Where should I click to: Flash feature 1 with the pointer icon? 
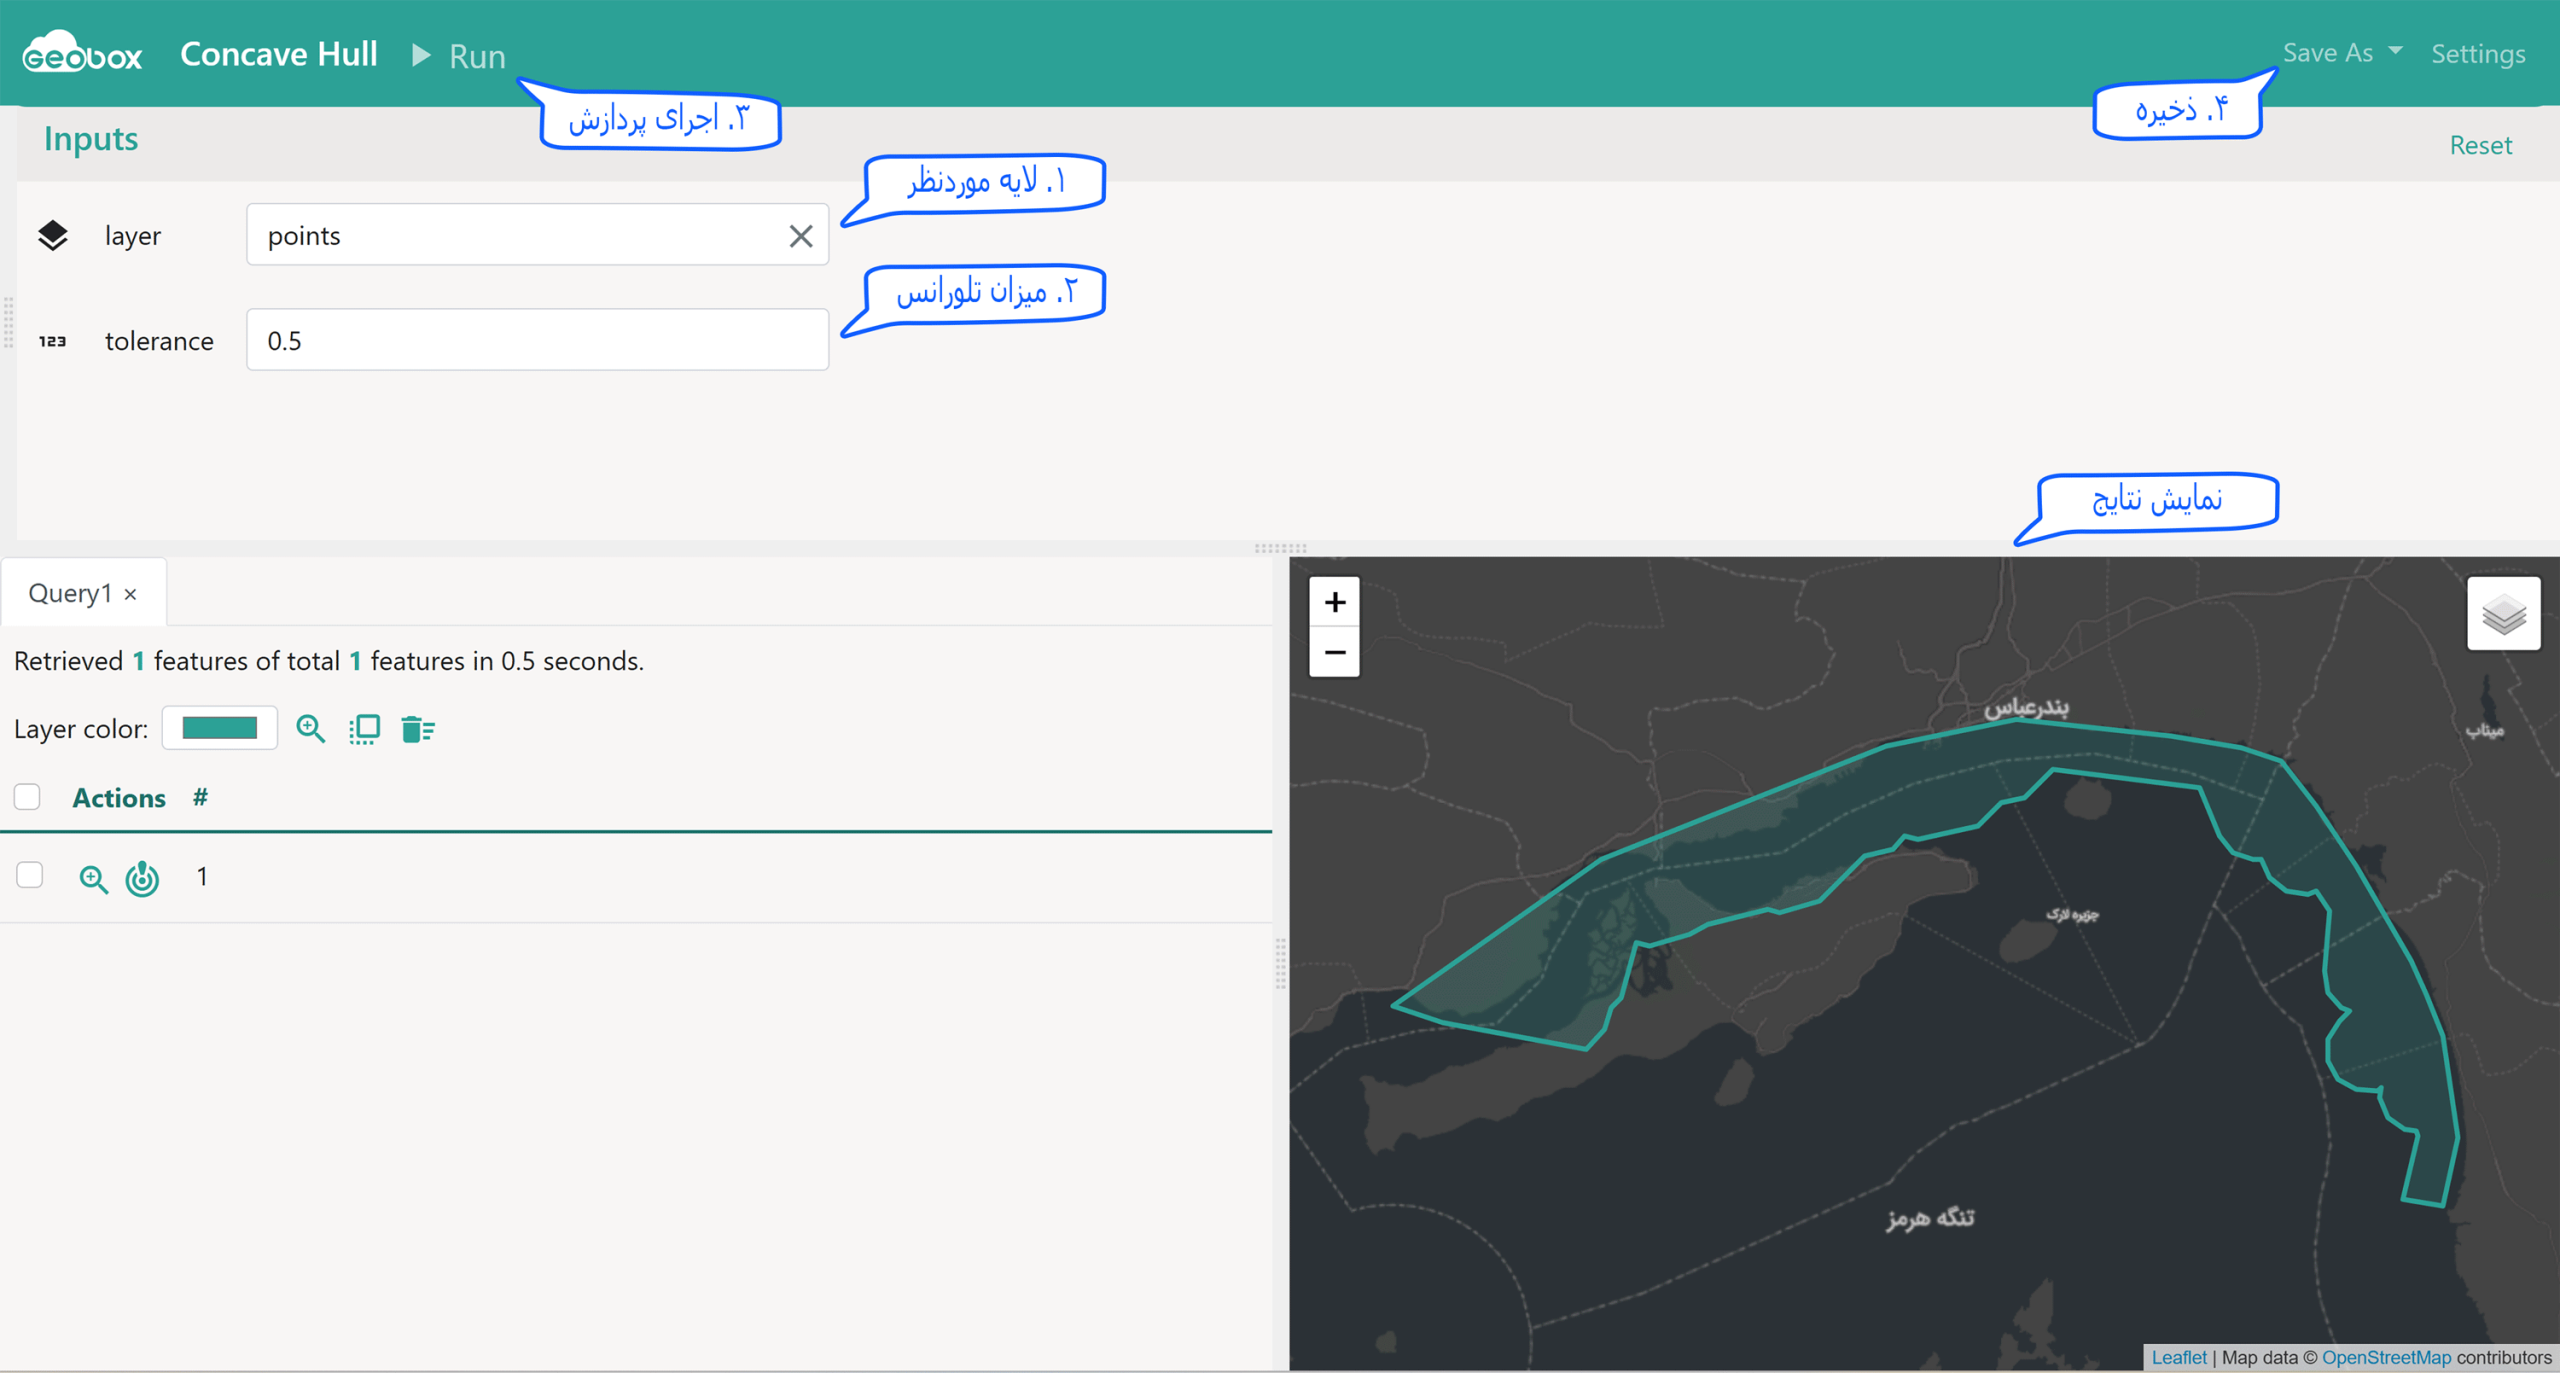pos(142,878)
